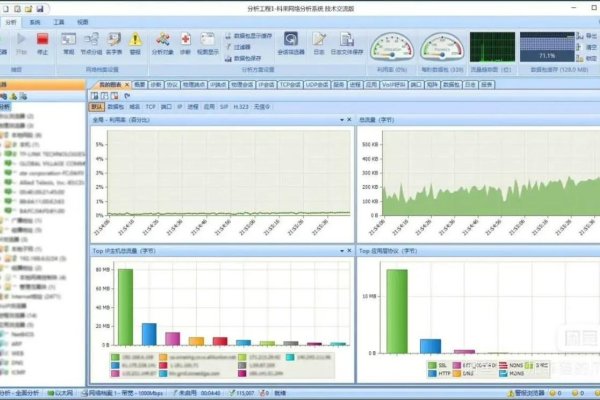Screen dimensions: 600x400
Task: Switch to the 工具 ribbon tab
Action: pyautogui.click(x=59, y=22)
